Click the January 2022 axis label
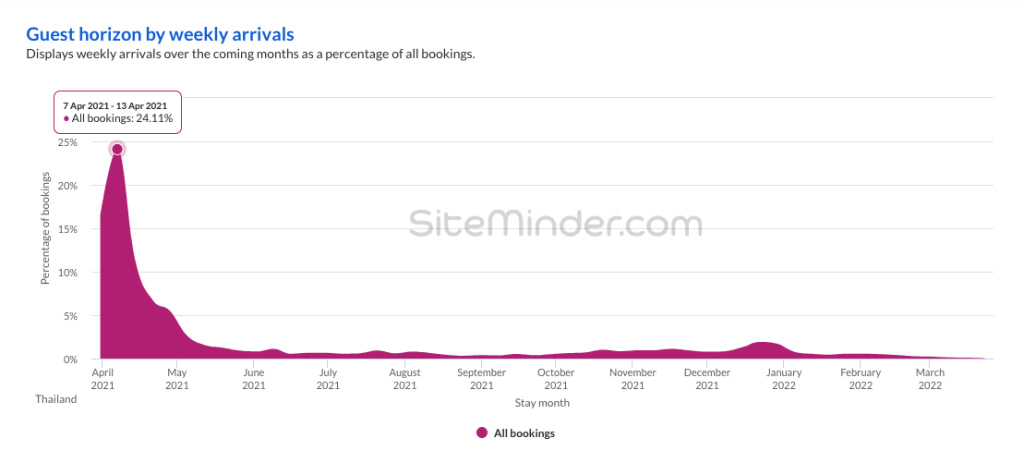This screenshot has height=463, width=1024. tap(783, 378)
